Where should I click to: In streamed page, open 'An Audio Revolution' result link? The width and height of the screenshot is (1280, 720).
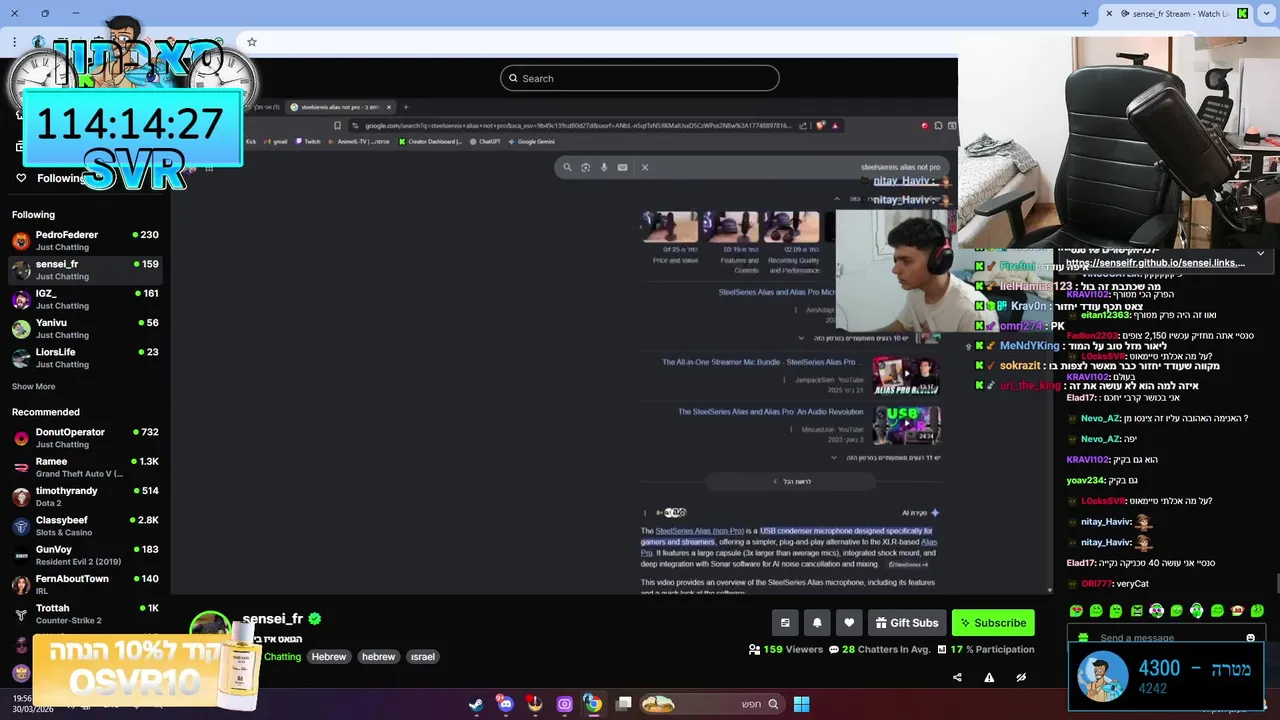(x=770, y=411)
